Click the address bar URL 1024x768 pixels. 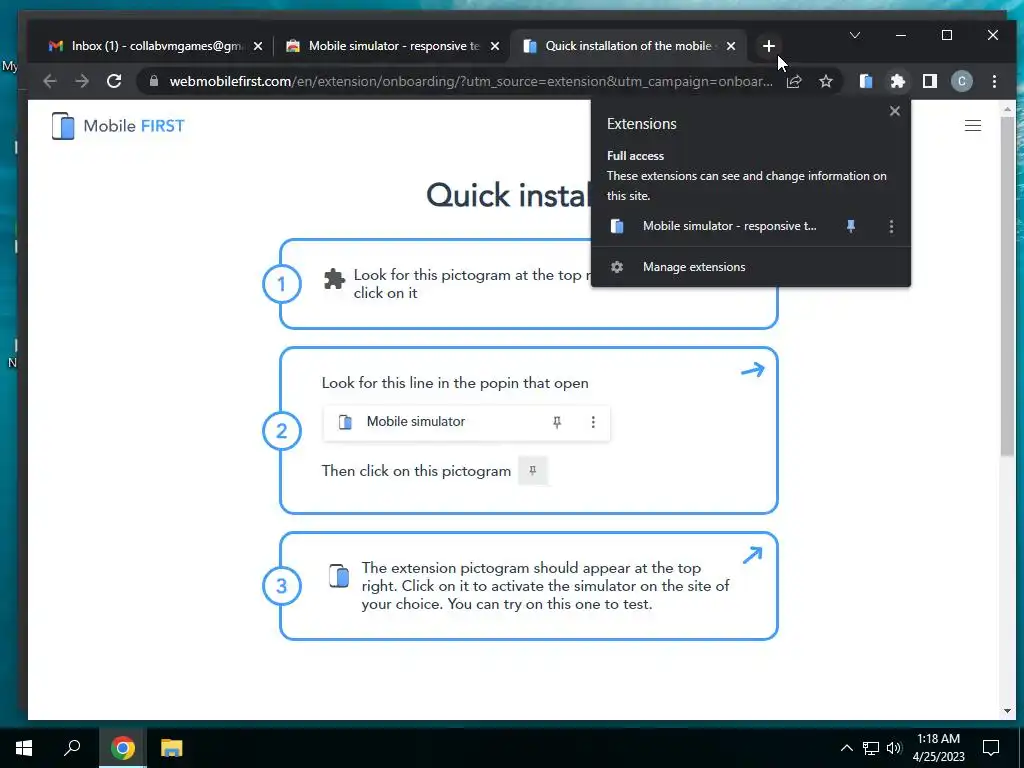[470, 81]
